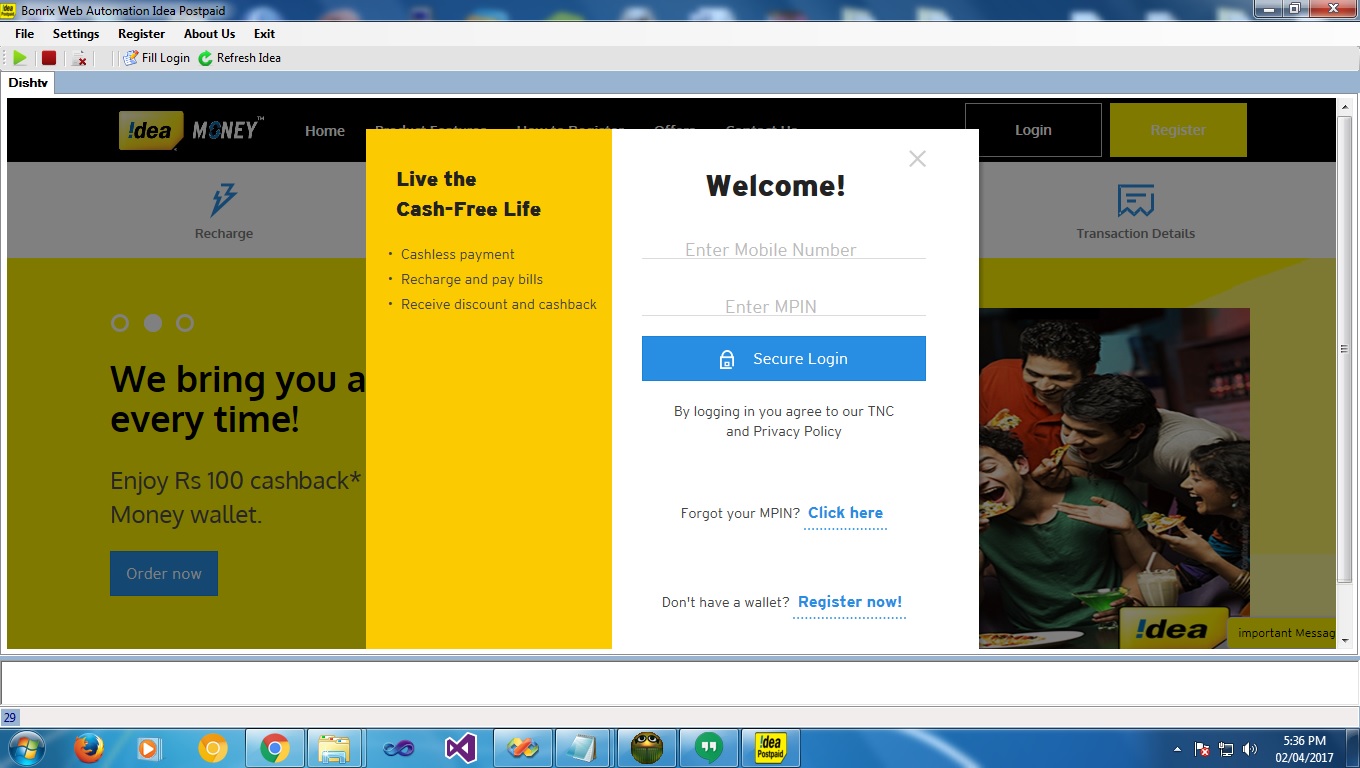Screen dimensions: 1360x768
Task: Click the page scrollbar down arrow
Action: (1345, 640)
